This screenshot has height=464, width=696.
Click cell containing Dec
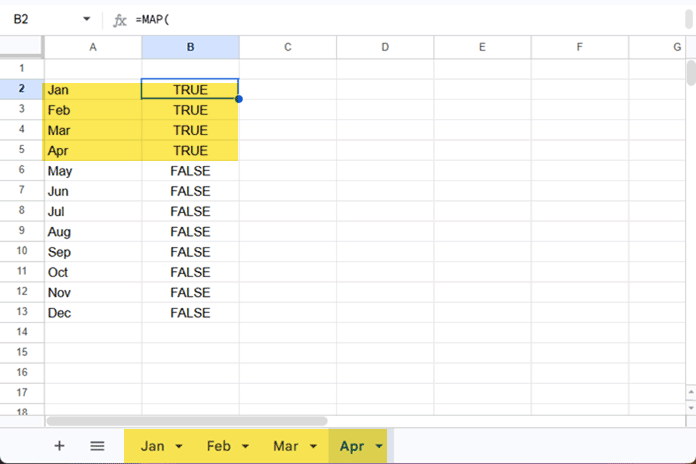point(93,313)
